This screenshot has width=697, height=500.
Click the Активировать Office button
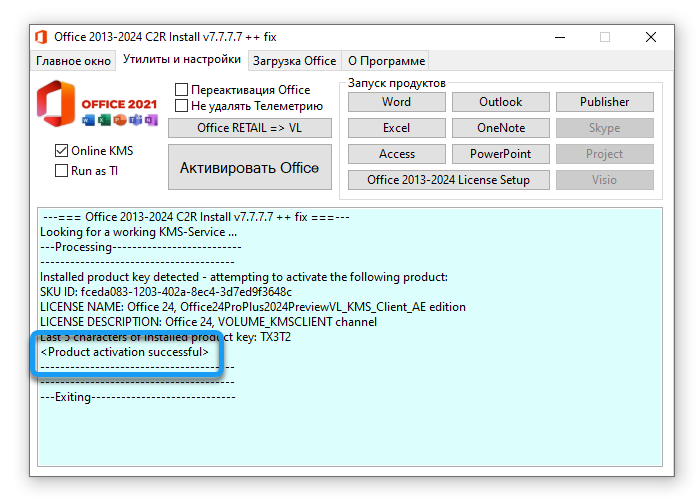[250, 168]
